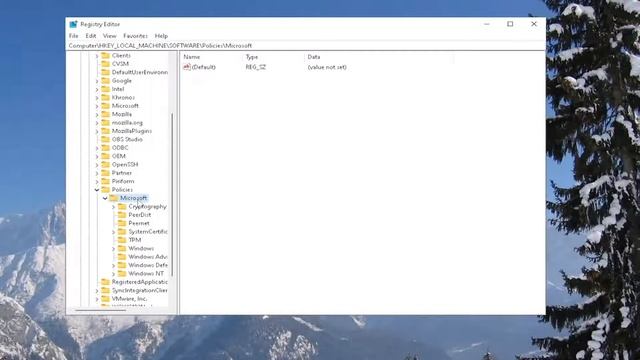640x360 pixels.
Task: Click the Windows Adv folder icon
Action: pos(122,257)
